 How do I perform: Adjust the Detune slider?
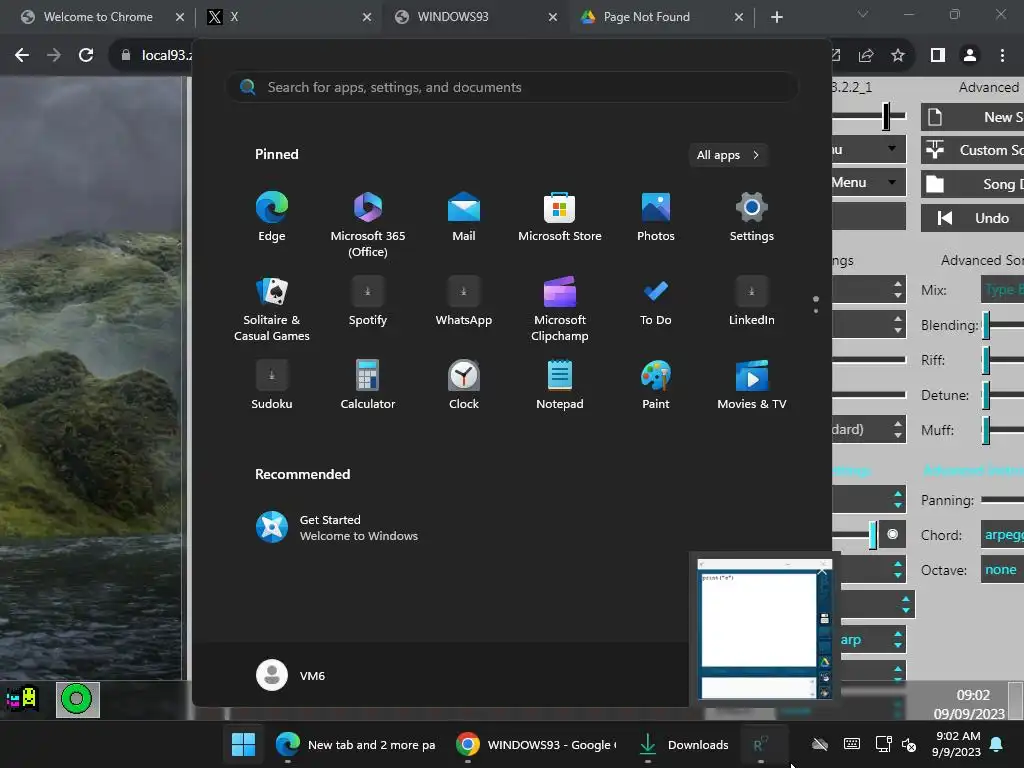[1002, 395]
